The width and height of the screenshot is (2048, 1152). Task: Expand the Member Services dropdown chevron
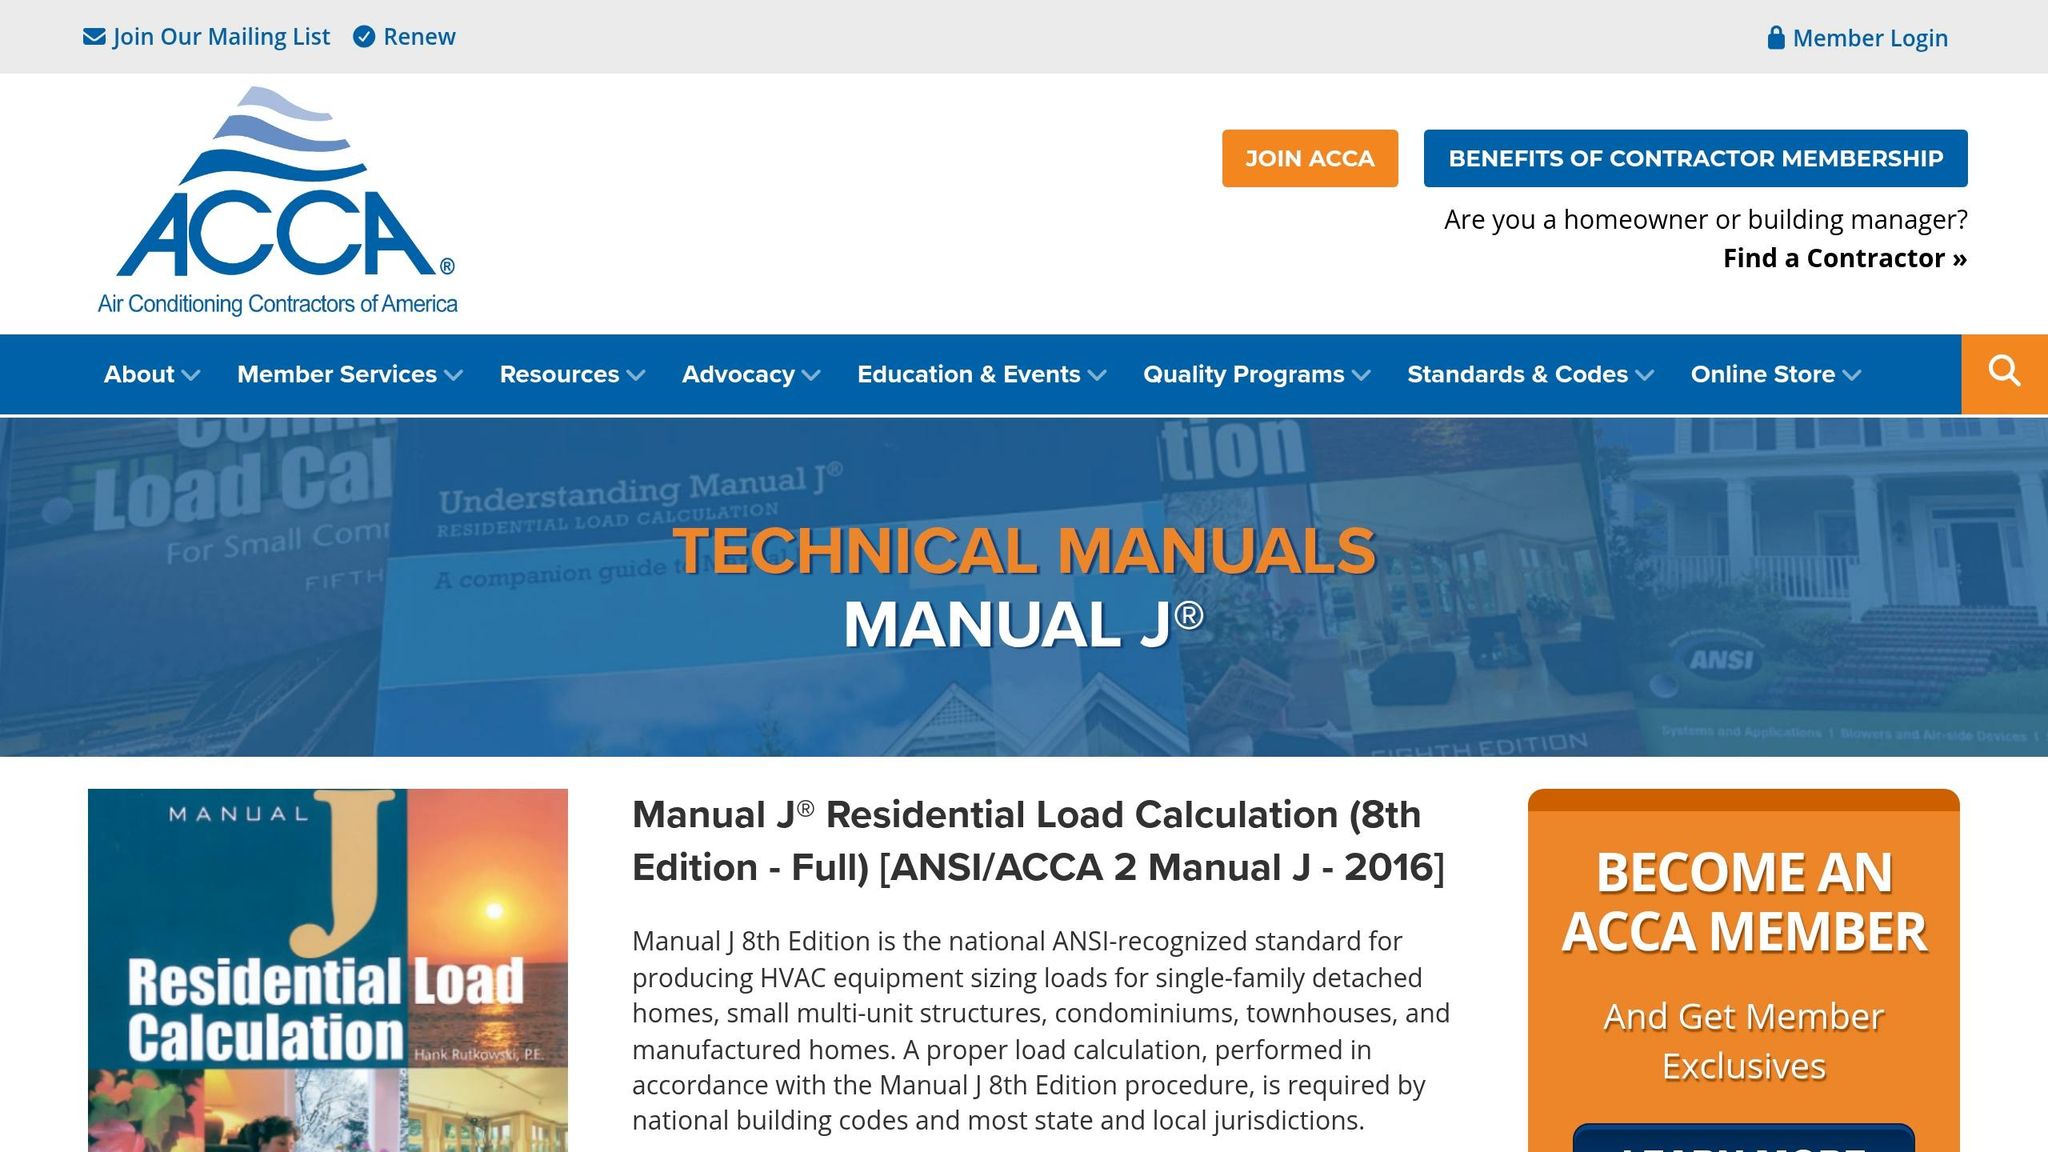[x=453, y=375]
